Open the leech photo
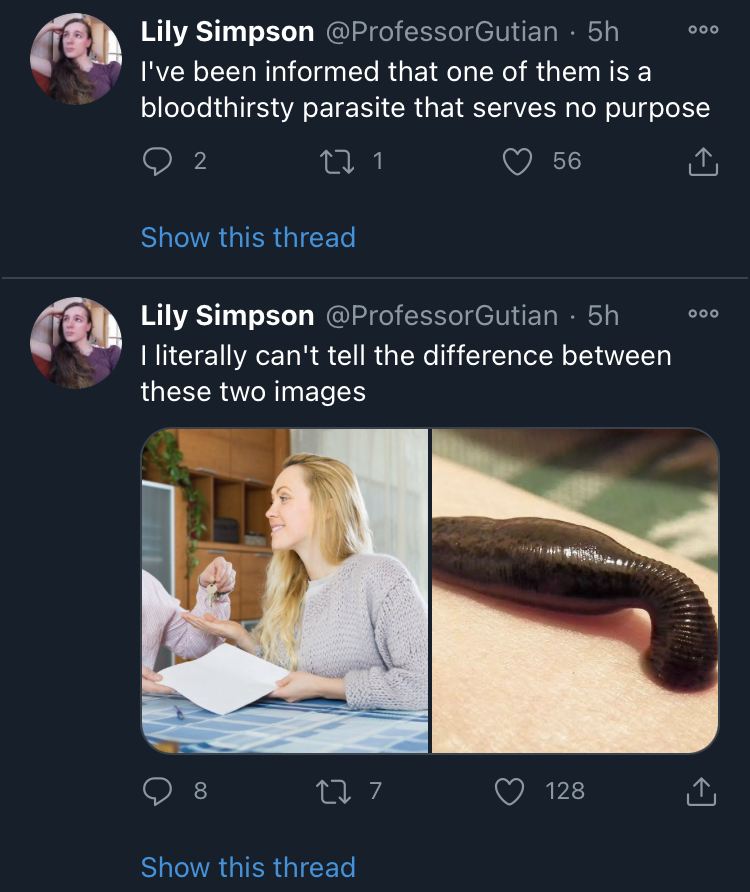Viewport: 750px width, 892px height. (575, 590)
